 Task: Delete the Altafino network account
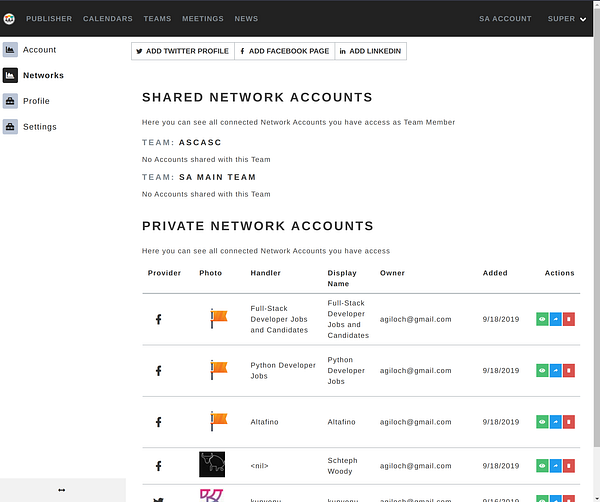click(x=569, y=422)
